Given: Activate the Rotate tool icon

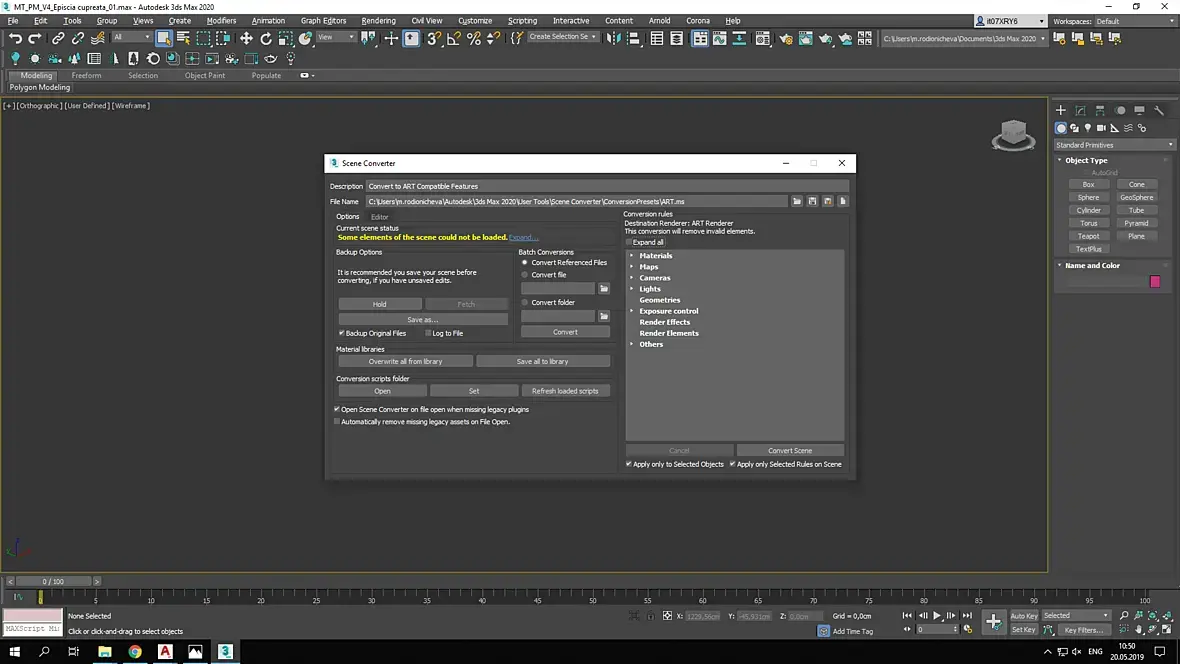Looking at the screenshot, I should [266, 38].
